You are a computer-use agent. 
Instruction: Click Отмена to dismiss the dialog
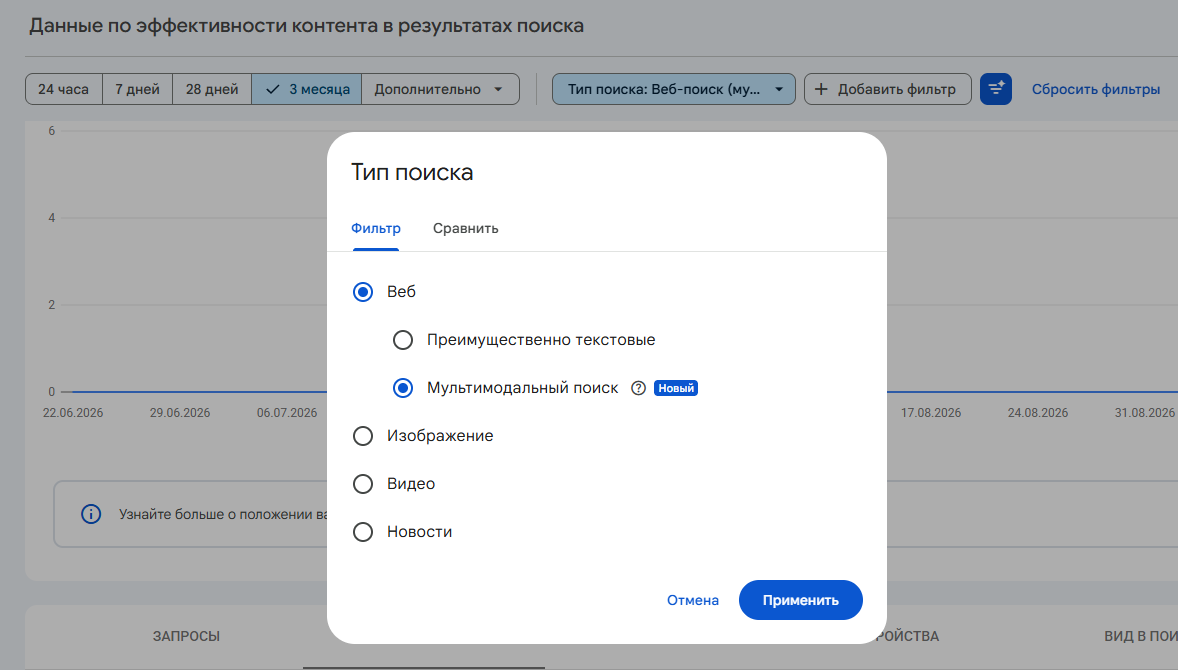(693, 600)
